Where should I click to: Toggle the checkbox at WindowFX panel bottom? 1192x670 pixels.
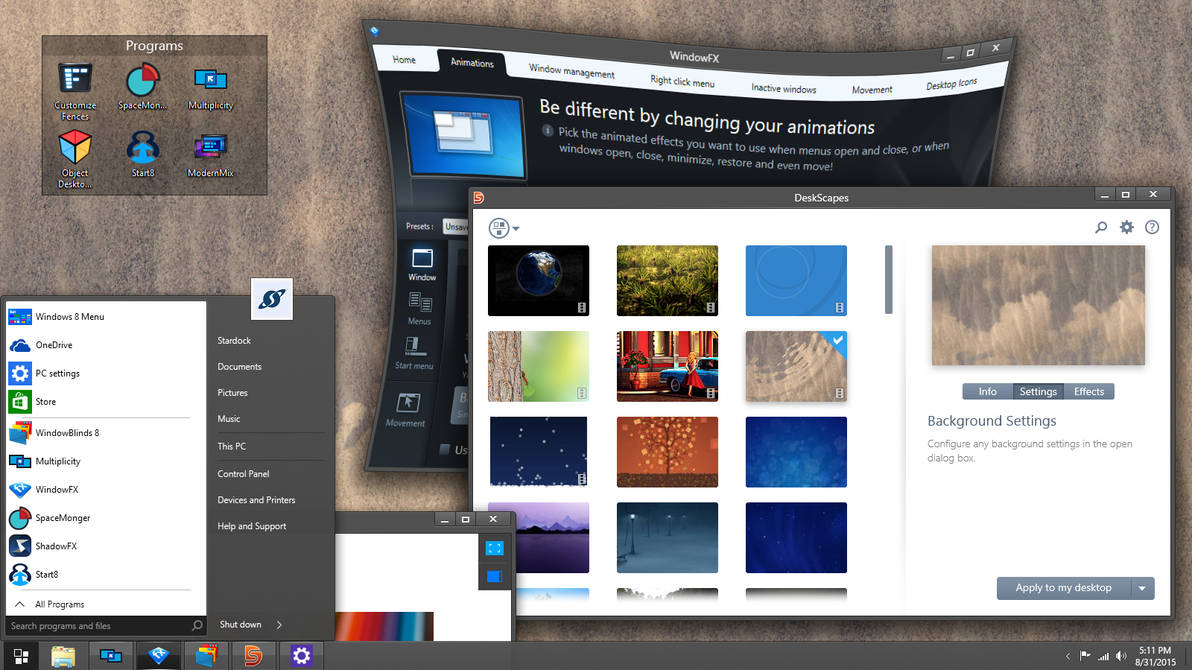click(x=445, y=449)
